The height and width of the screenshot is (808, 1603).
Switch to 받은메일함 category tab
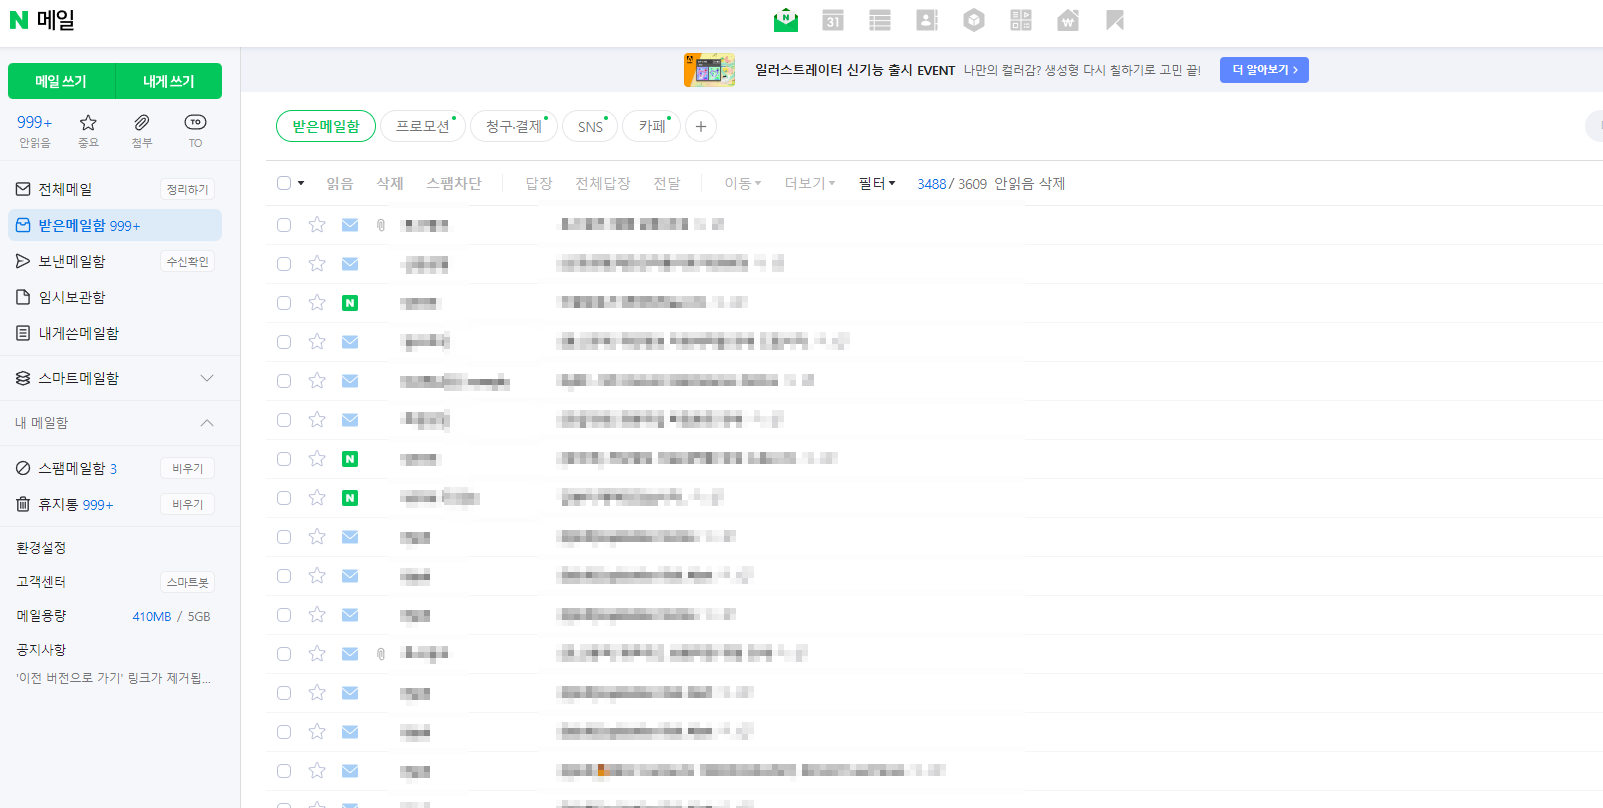326,126
